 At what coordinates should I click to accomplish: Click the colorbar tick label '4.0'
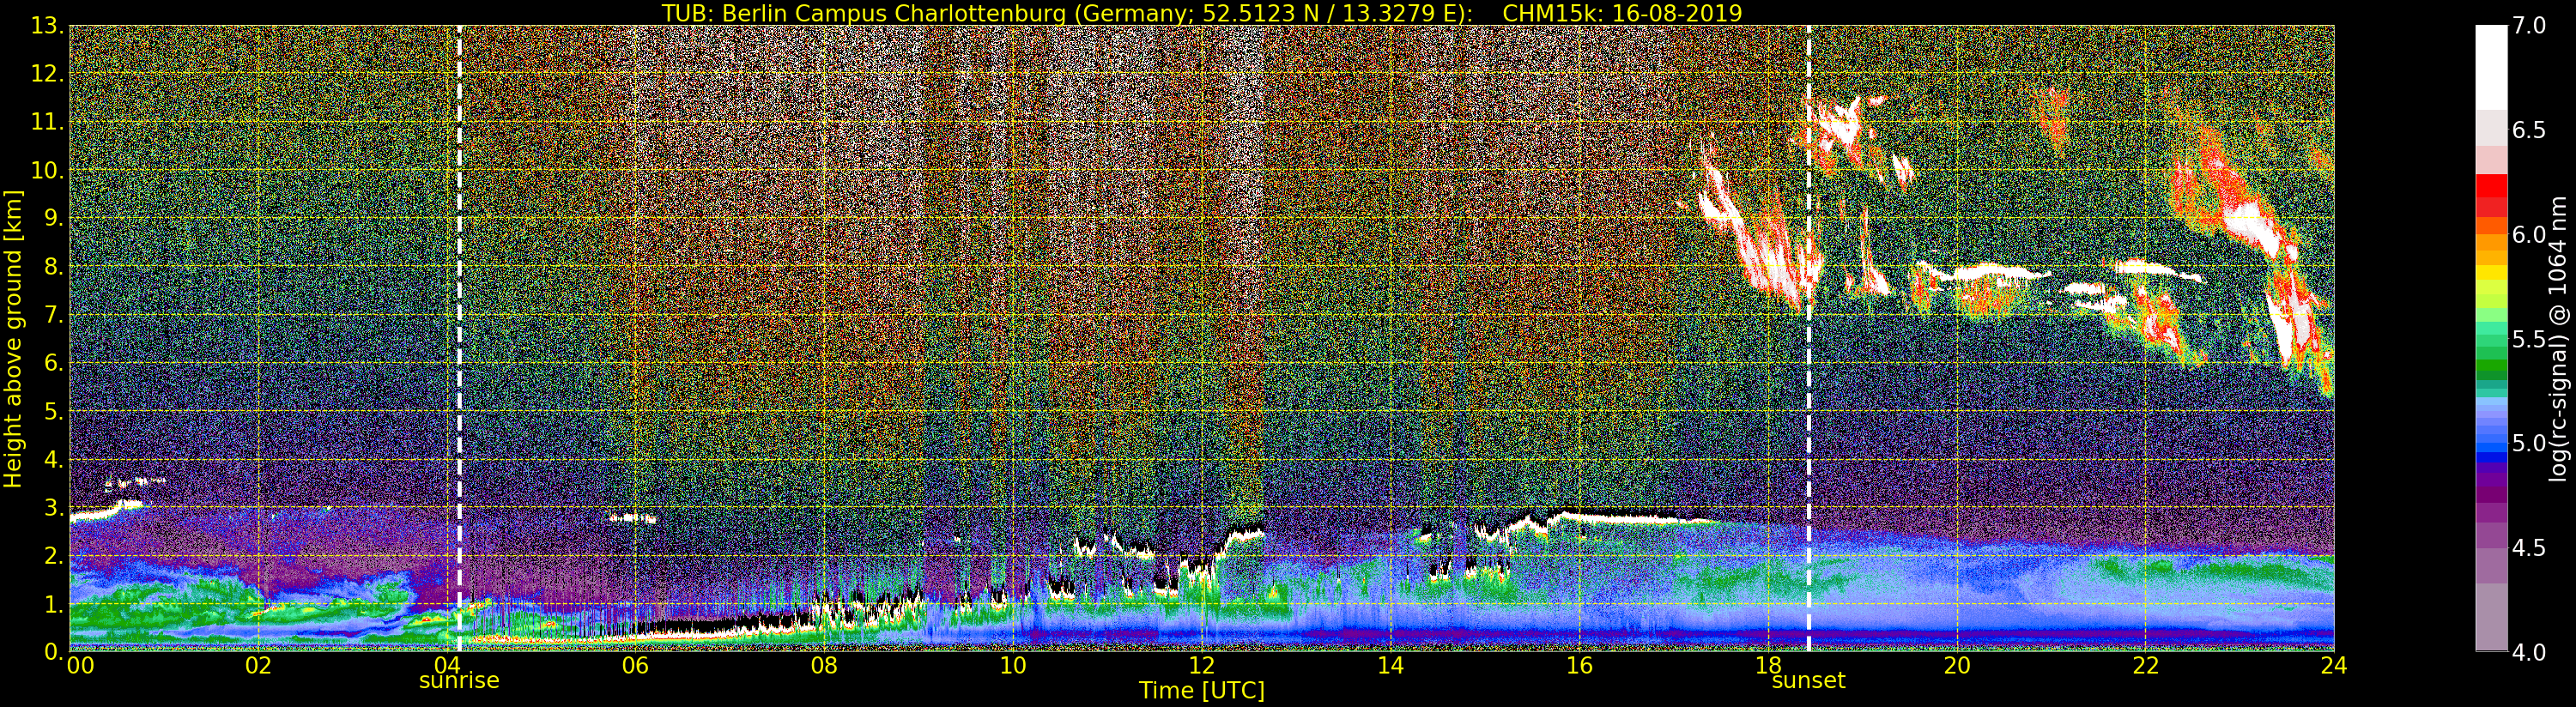click(2529, 652)
